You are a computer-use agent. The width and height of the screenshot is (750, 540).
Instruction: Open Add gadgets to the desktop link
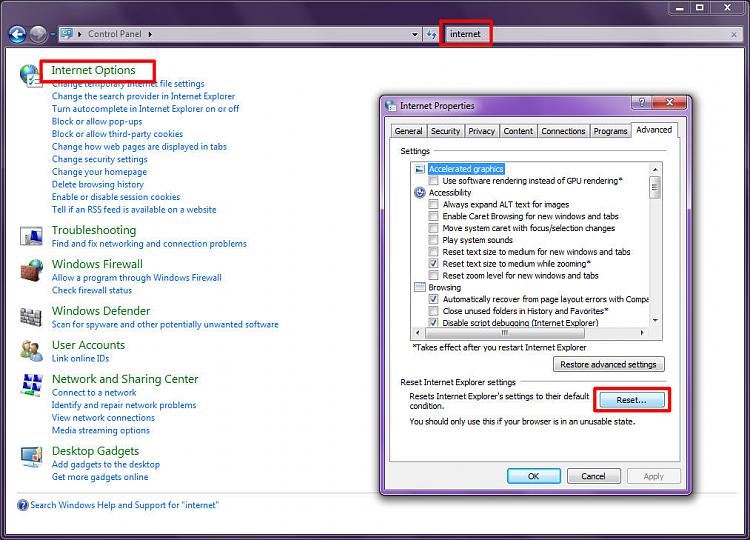pos(106,464)
